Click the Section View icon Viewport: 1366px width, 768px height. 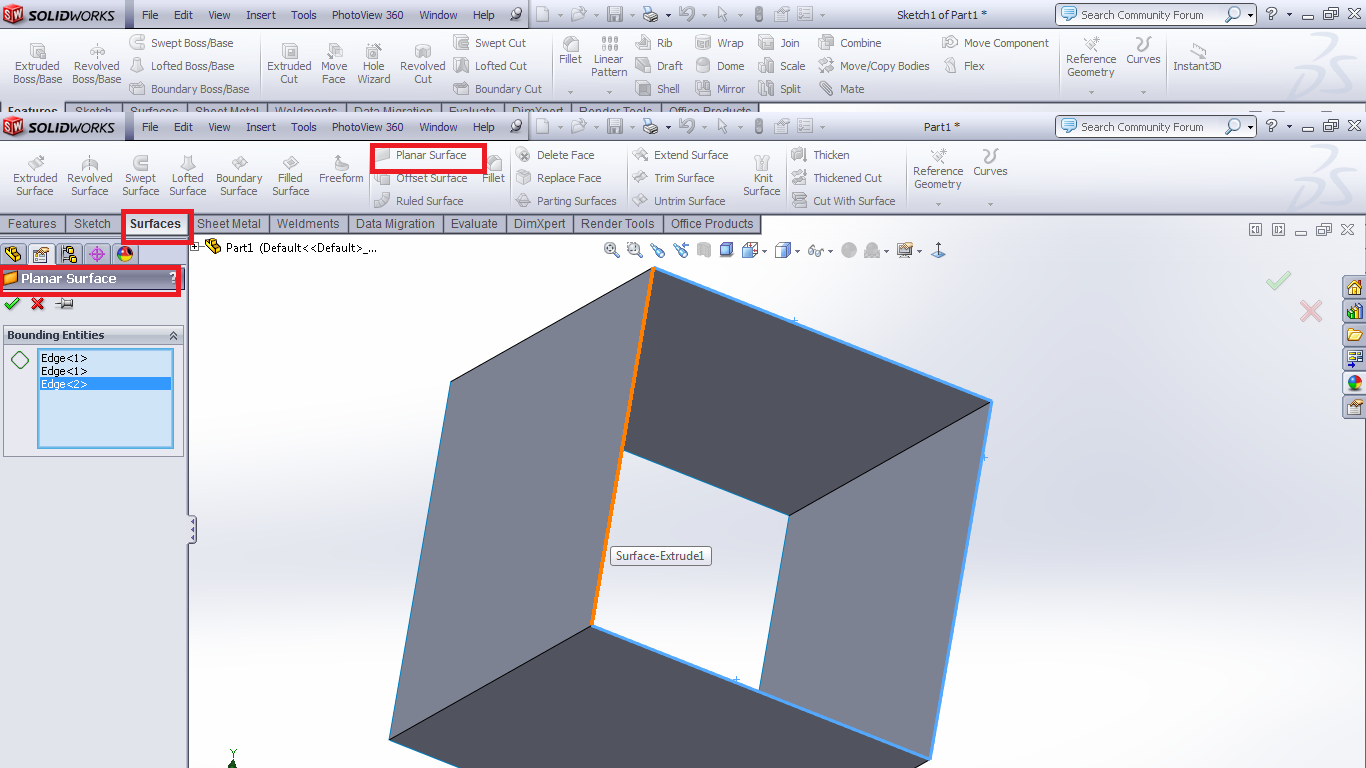pyautogui.click(x=704, y=250)
